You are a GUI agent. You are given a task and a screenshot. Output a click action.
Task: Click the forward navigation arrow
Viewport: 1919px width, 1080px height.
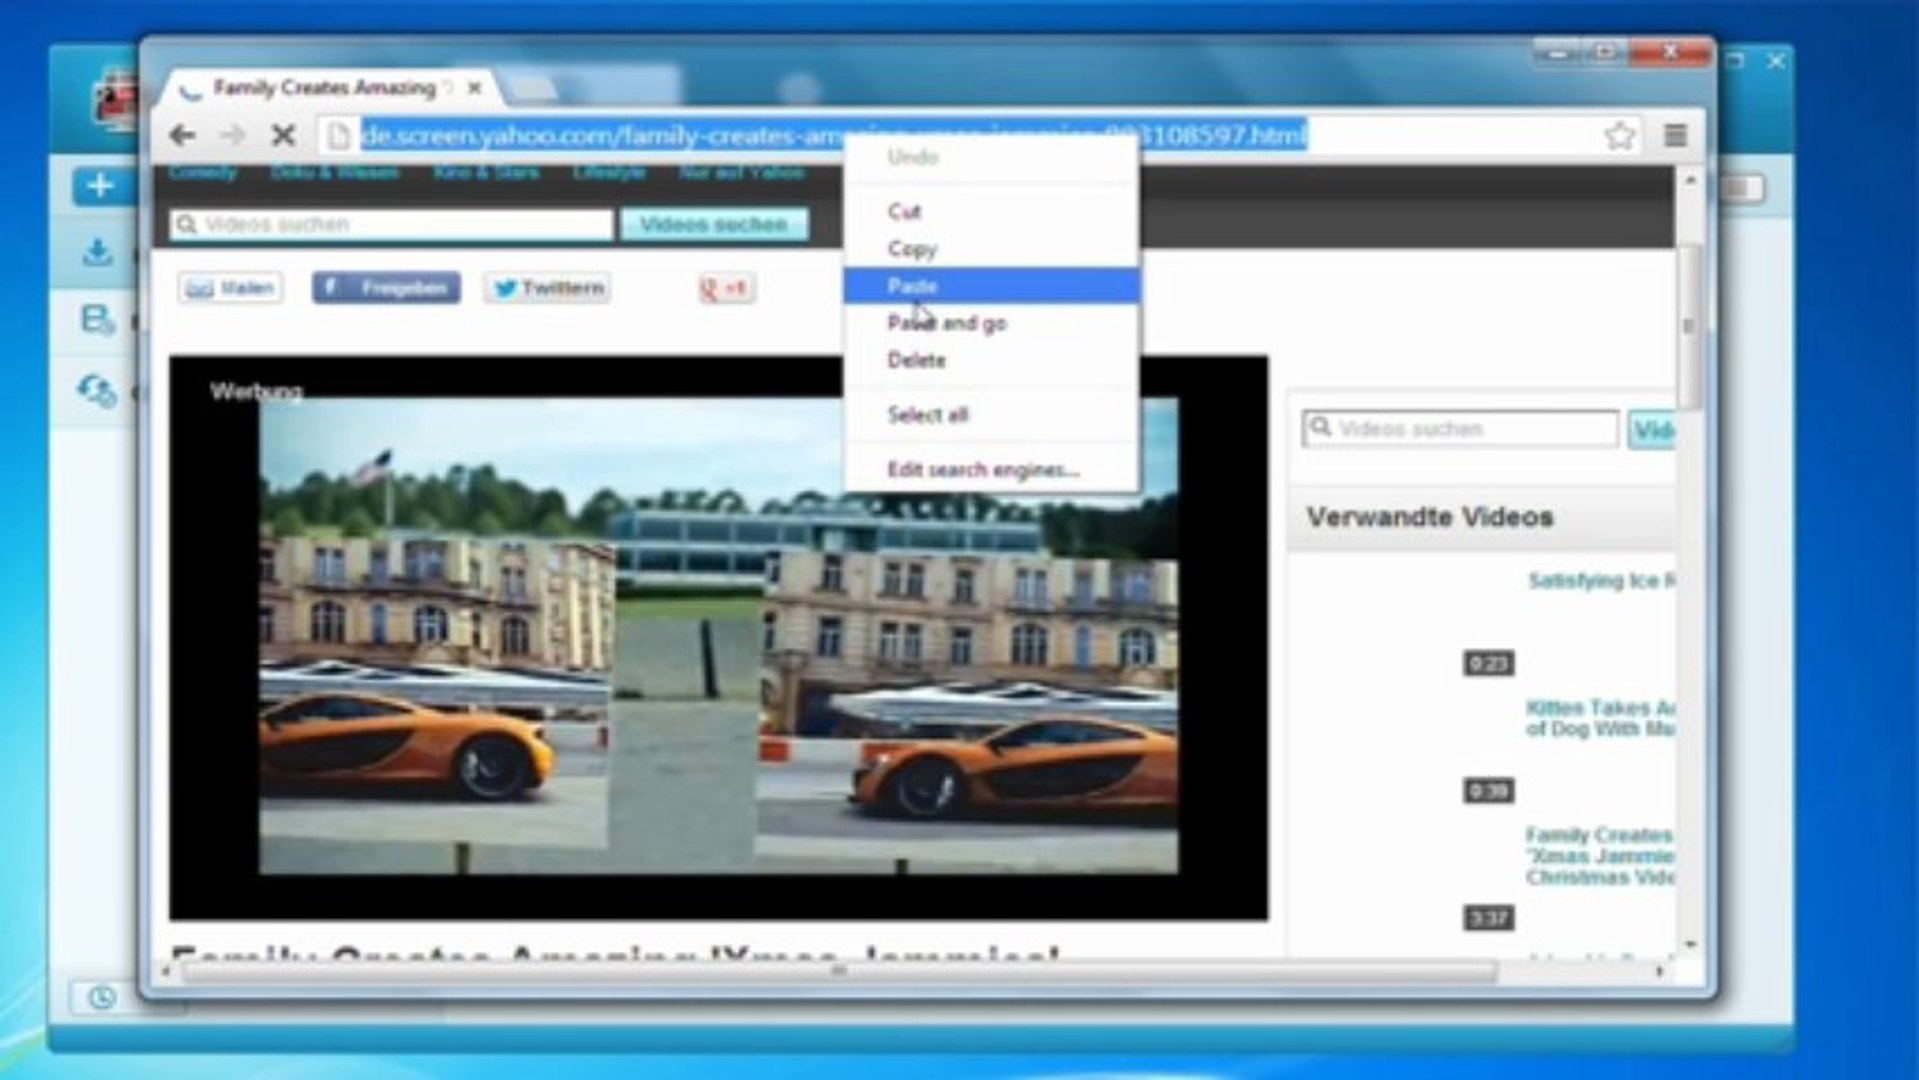point(232,135)
